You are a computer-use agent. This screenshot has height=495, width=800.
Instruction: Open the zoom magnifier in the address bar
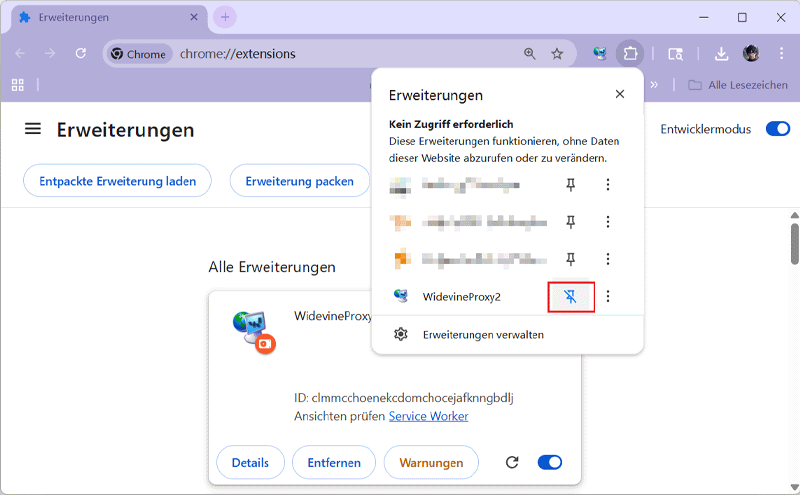(530, 54)
